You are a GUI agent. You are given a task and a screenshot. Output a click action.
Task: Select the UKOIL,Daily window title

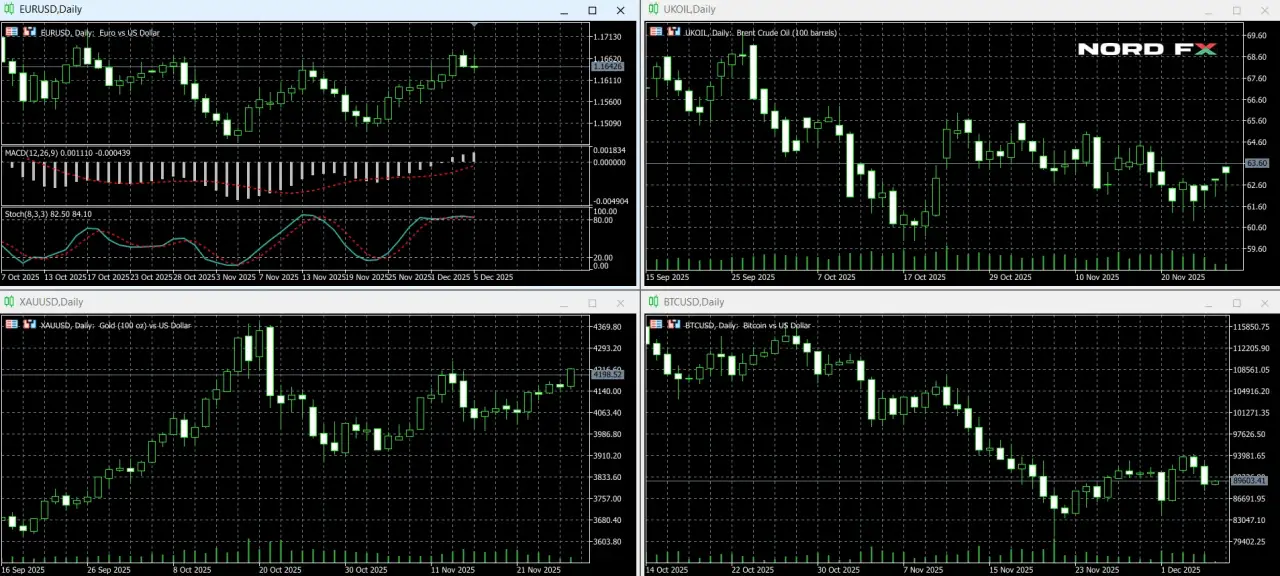click(689, 9)
